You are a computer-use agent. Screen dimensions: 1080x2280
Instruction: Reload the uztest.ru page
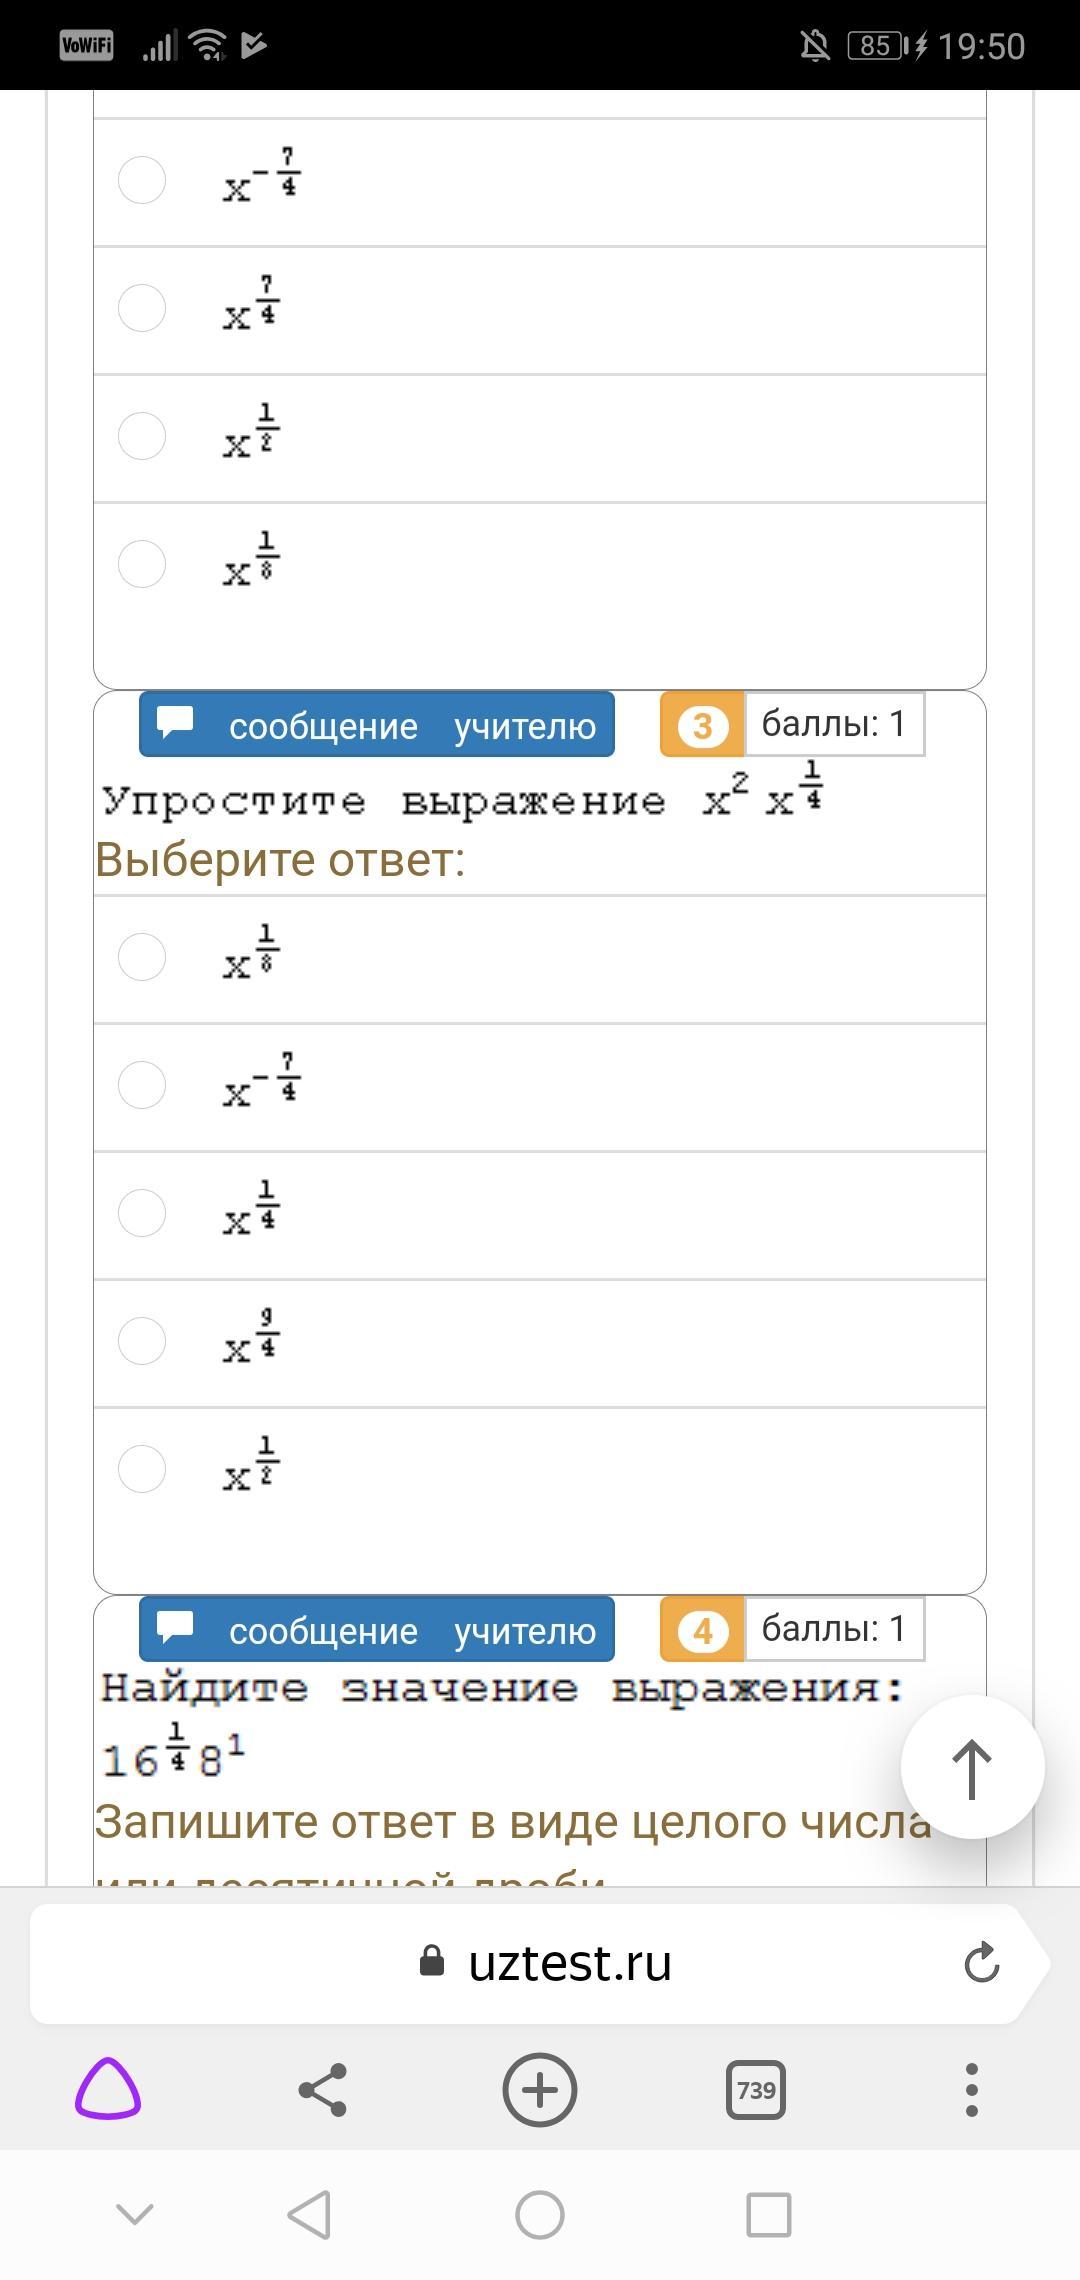click(x=982, y=1962)
